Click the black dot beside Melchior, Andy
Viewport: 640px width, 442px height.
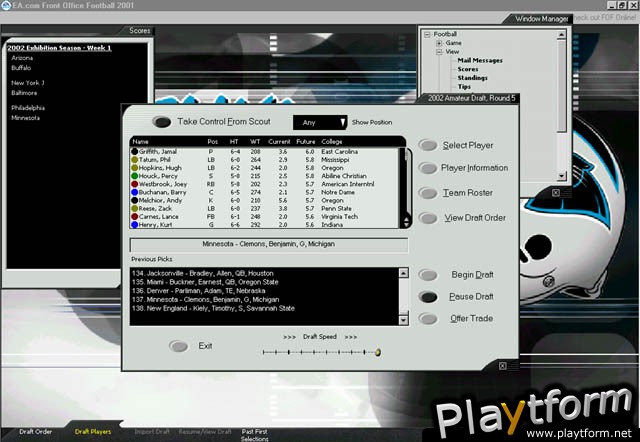(134, 200)
